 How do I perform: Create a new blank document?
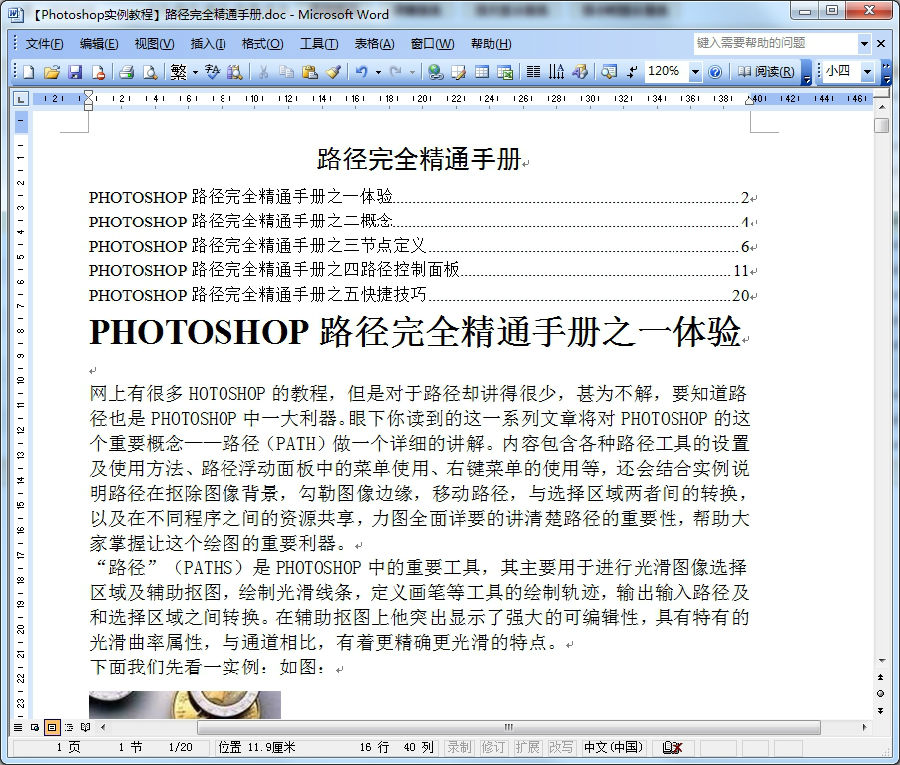point(29,72)
